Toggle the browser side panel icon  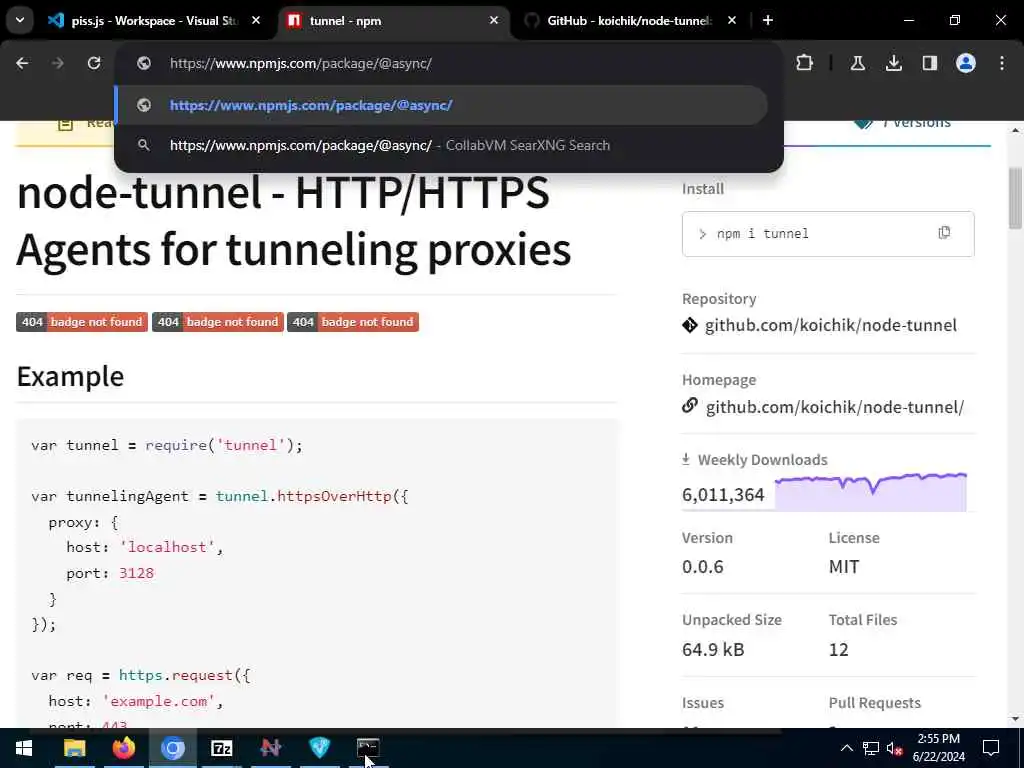pyautogui.click(x=929, y=63)
